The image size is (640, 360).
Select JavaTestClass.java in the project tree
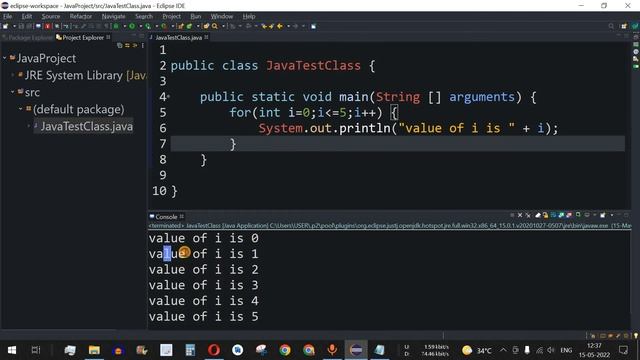click(x=87, y=126)
